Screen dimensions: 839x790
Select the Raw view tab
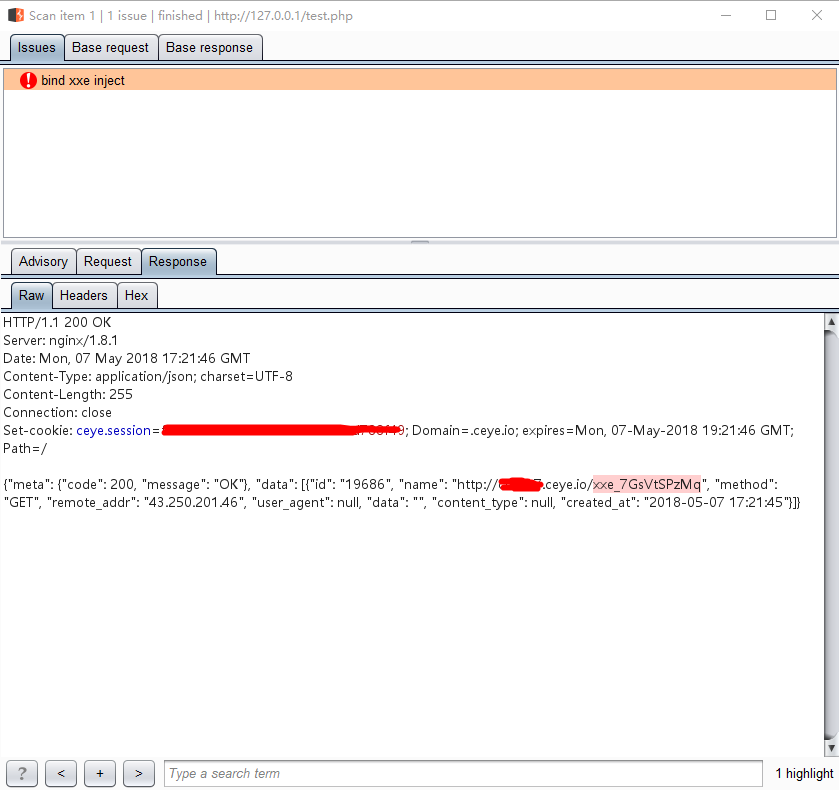tap(32, 295)
